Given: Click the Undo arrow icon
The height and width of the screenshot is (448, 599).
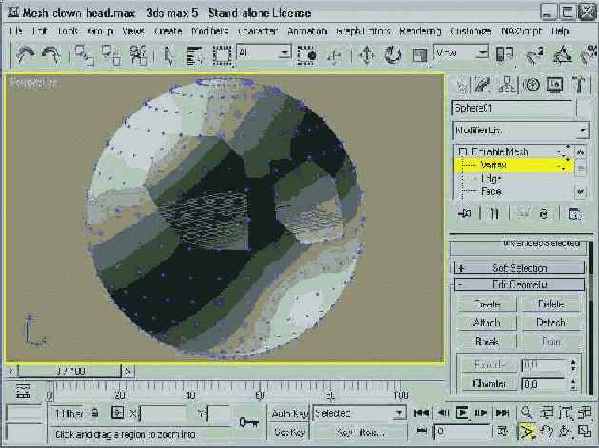Looking at the screenshot, I should tap(25, 55).
